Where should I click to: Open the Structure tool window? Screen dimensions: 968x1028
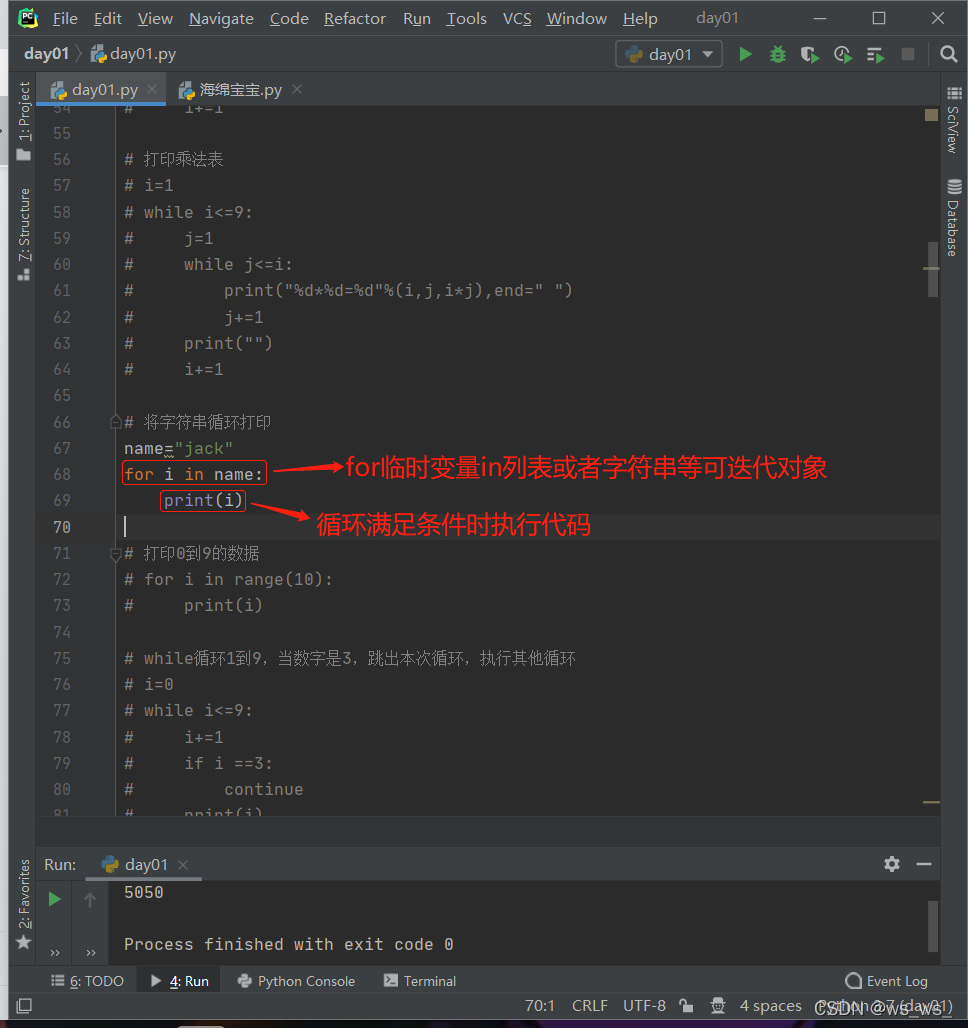[x=24, y=233]
